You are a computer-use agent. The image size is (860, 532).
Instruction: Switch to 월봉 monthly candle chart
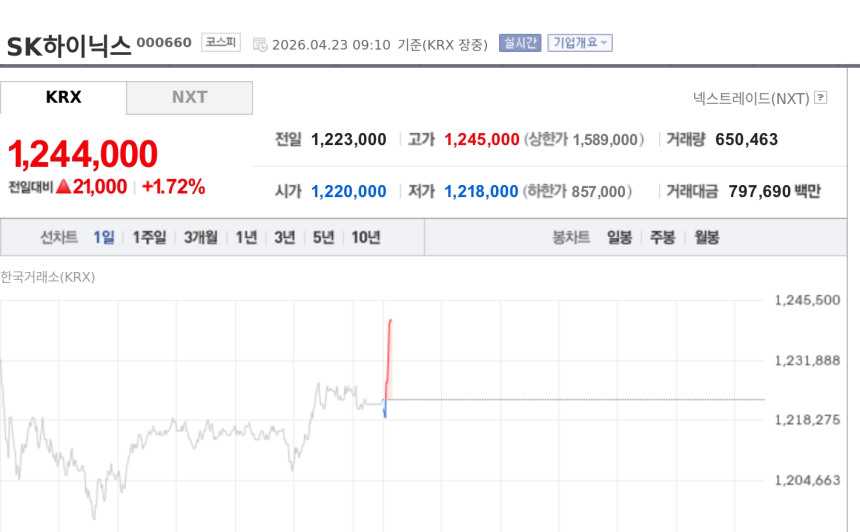[707, 238]
